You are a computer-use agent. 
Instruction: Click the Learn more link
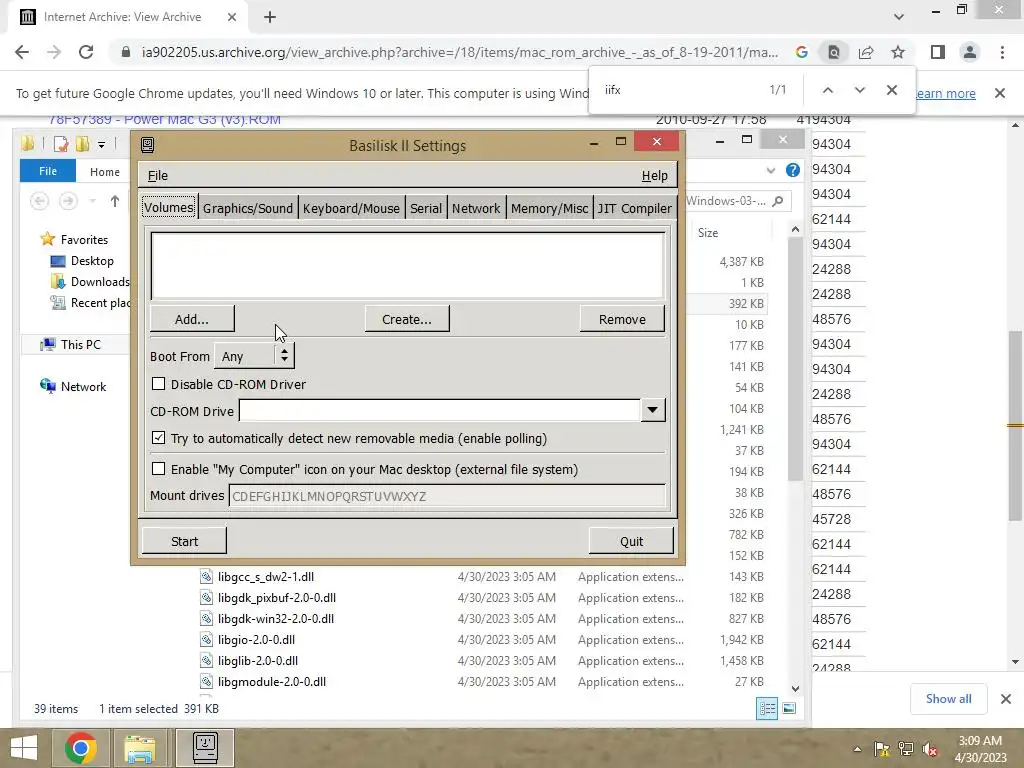click(x=946, y=93)
